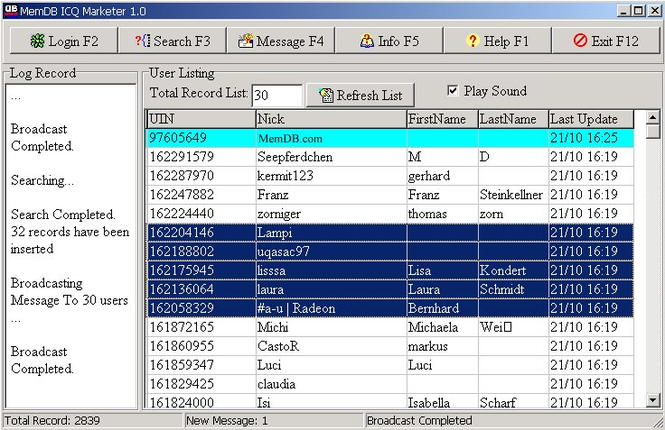The width and height of the screenshot is (665, 430).
Task: Select the zorniger row
Action: tap(390, 214)
